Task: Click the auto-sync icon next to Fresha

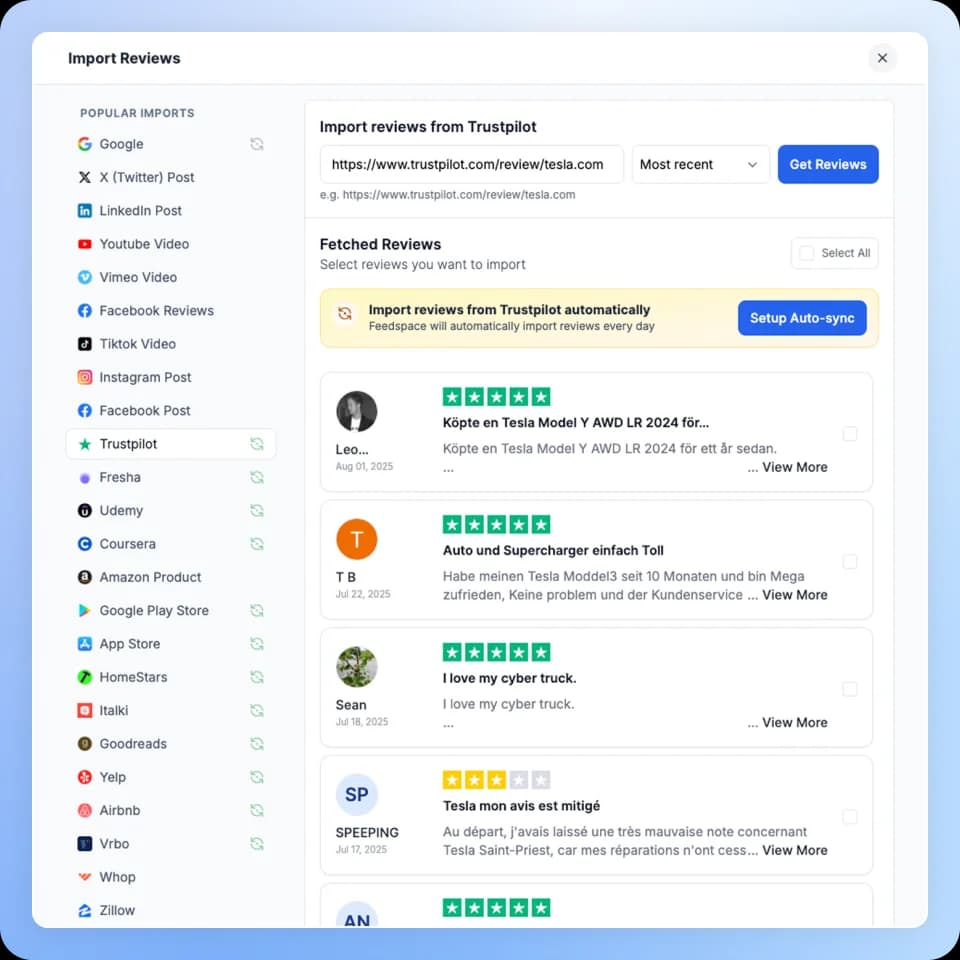Action: coord(257,478)
